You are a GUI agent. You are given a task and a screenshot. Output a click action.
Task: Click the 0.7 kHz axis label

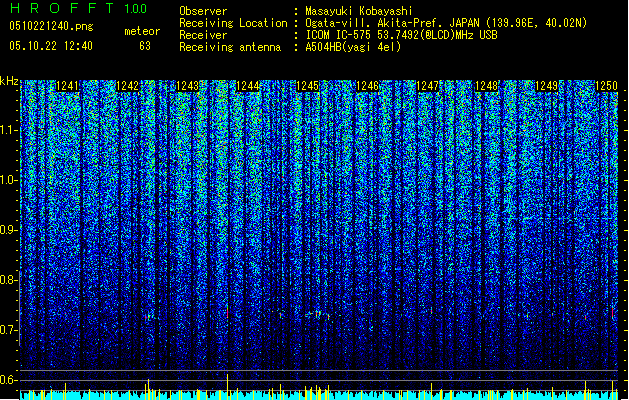tap(8, 330)
